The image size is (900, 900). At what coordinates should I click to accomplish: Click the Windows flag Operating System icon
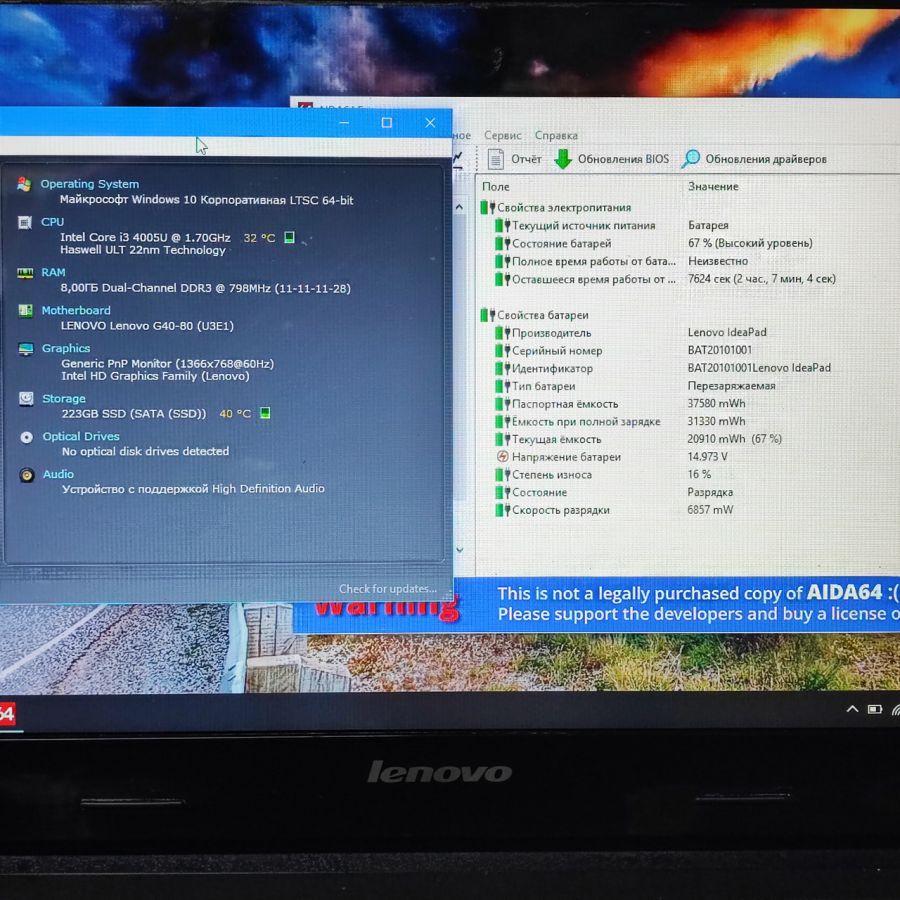coord(24,184)
